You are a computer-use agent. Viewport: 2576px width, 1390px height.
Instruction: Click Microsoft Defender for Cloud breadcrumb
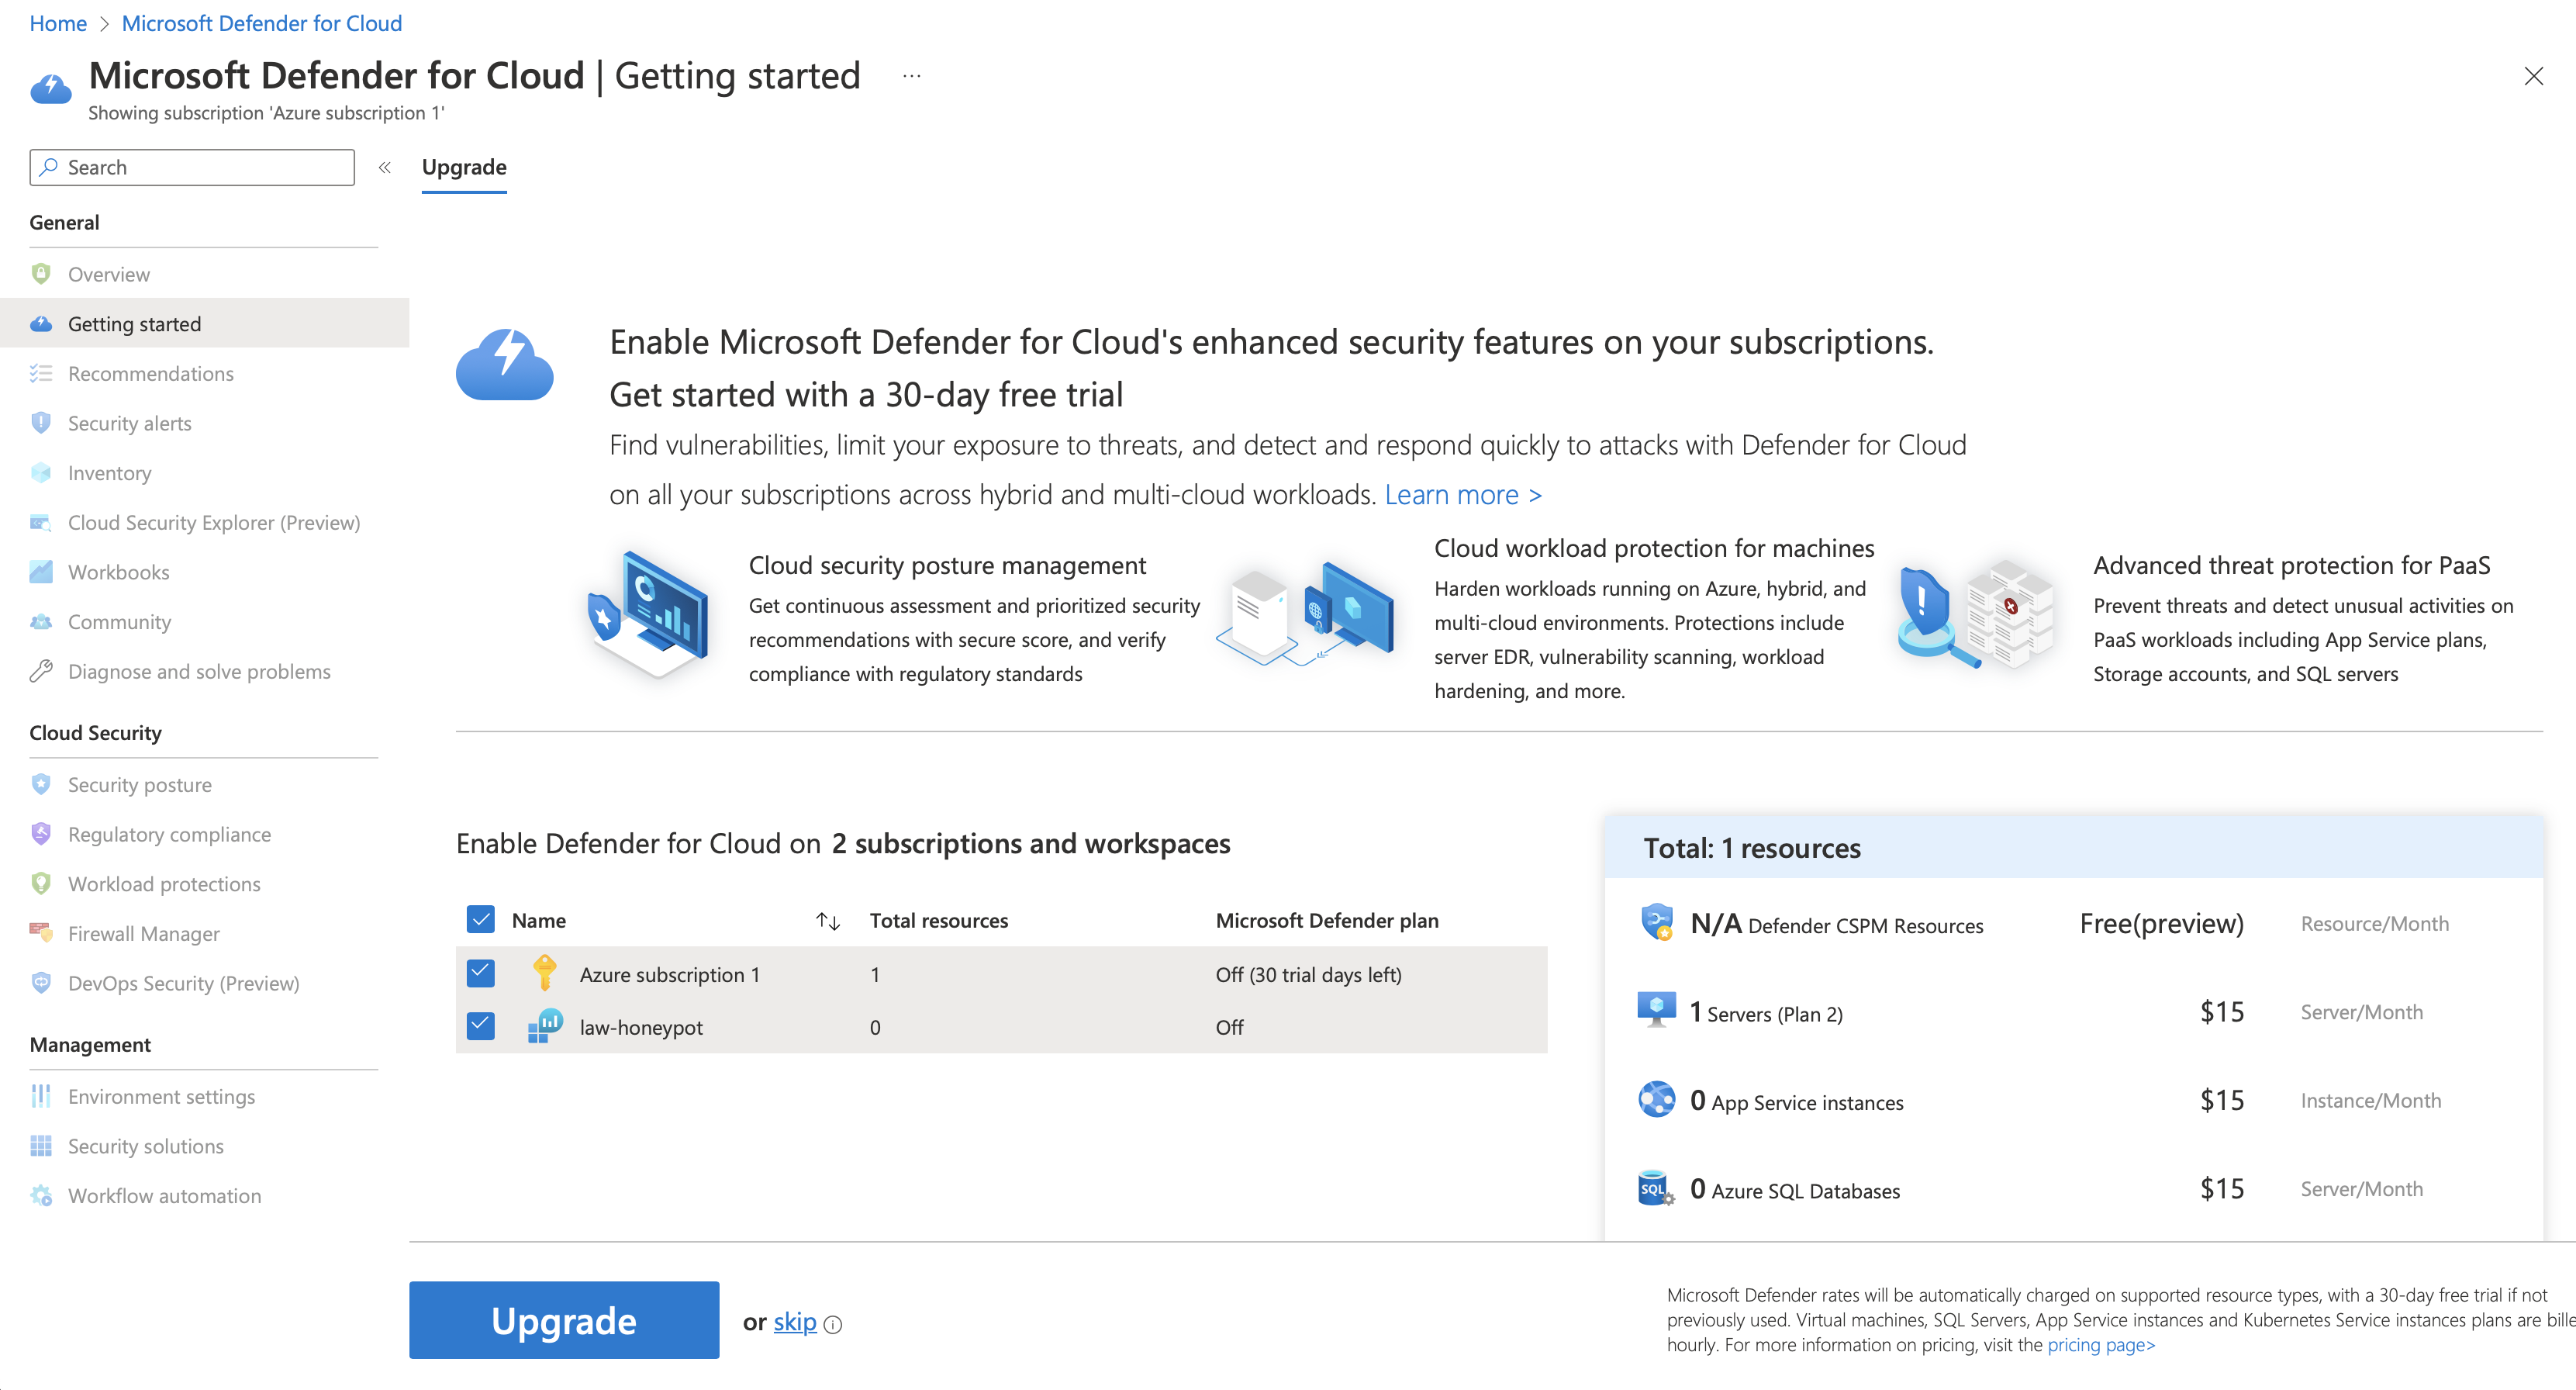pyautogui.click(x=262, y=23)
